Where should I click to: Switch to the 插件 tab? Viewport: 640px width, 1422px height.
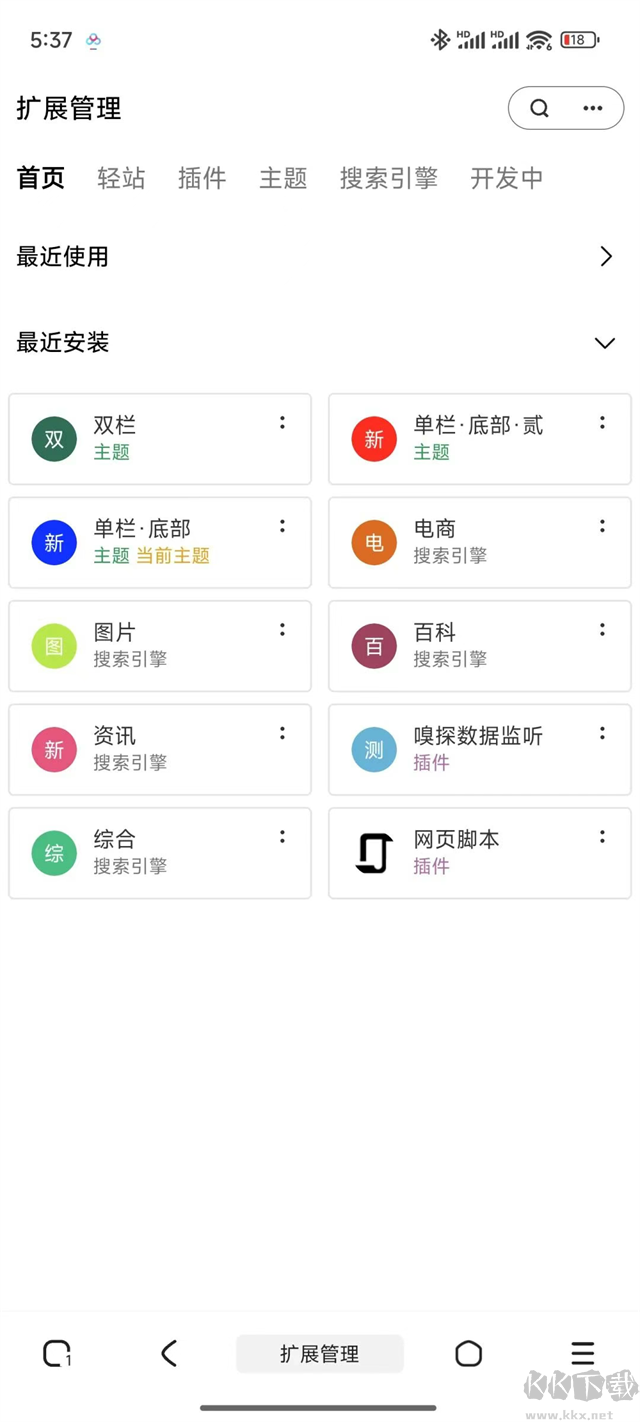202,178
